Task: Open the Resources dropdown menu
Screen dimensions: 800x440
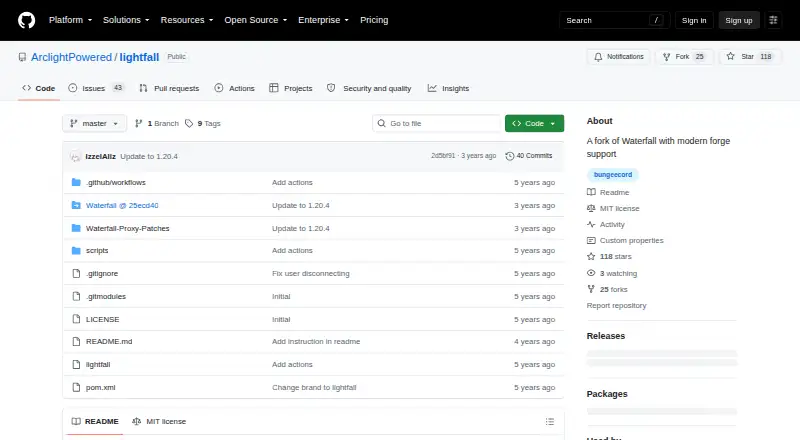Action: pyautogui.click(x=187, y=20)
